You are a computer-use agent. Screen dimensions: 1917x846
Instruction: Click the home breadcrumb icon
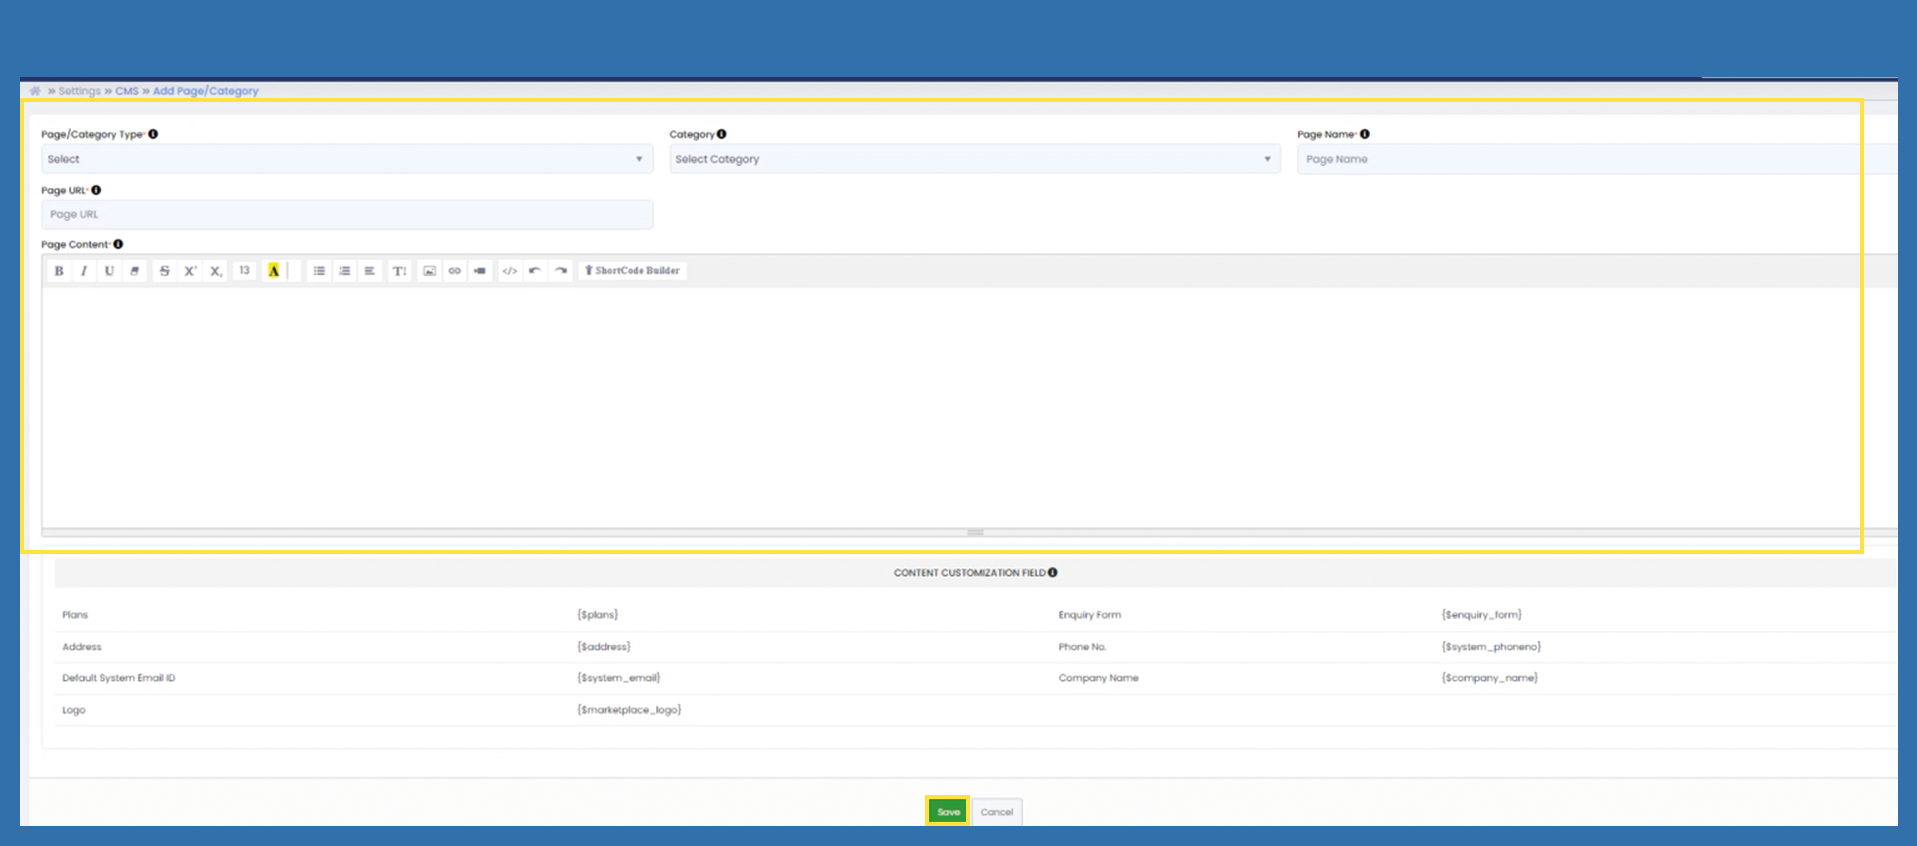pyautogui.click(x=35, y=91)
